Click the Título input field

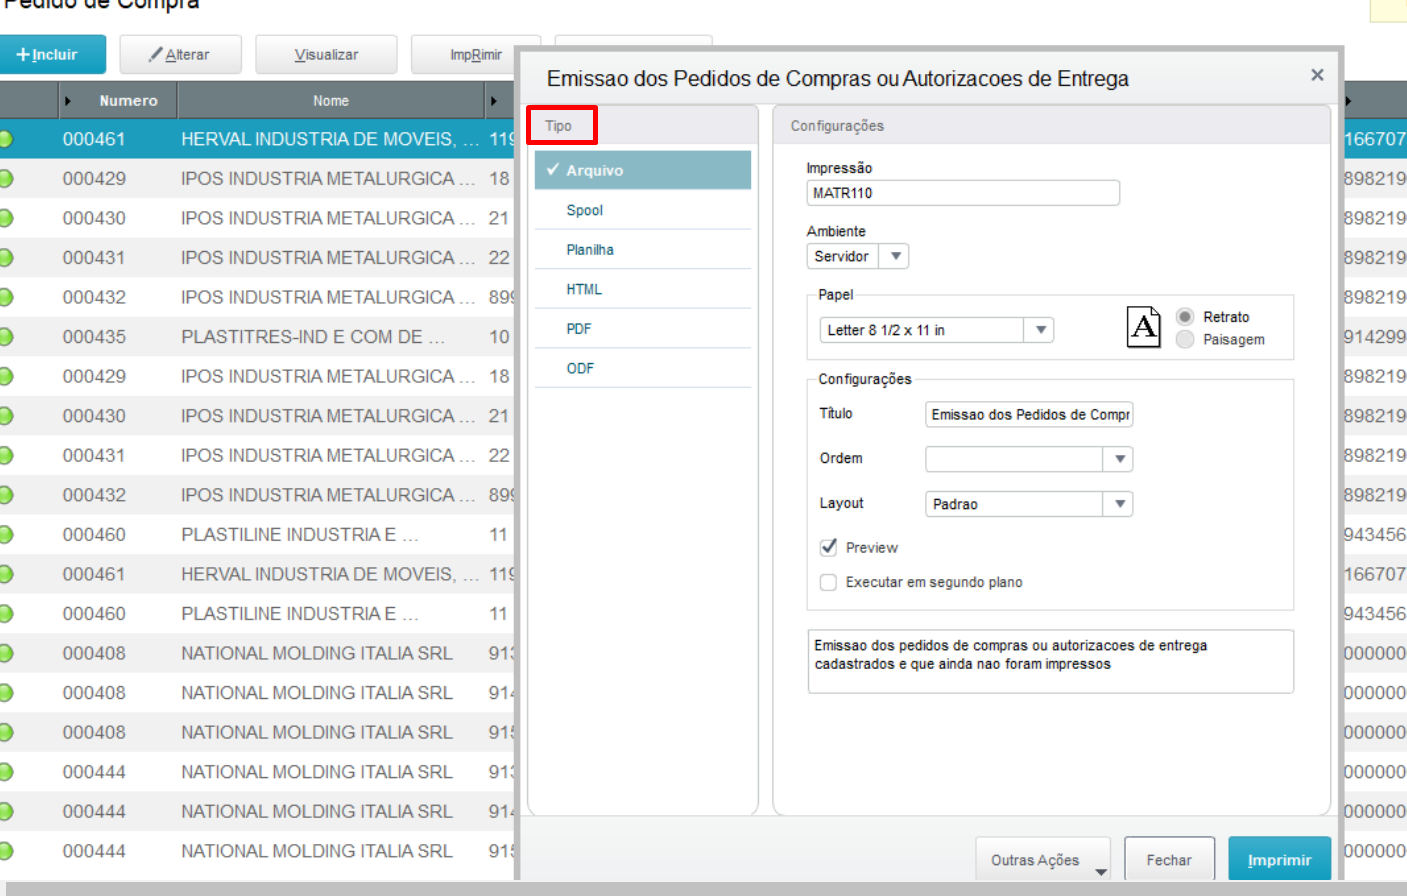point(1029,414)
